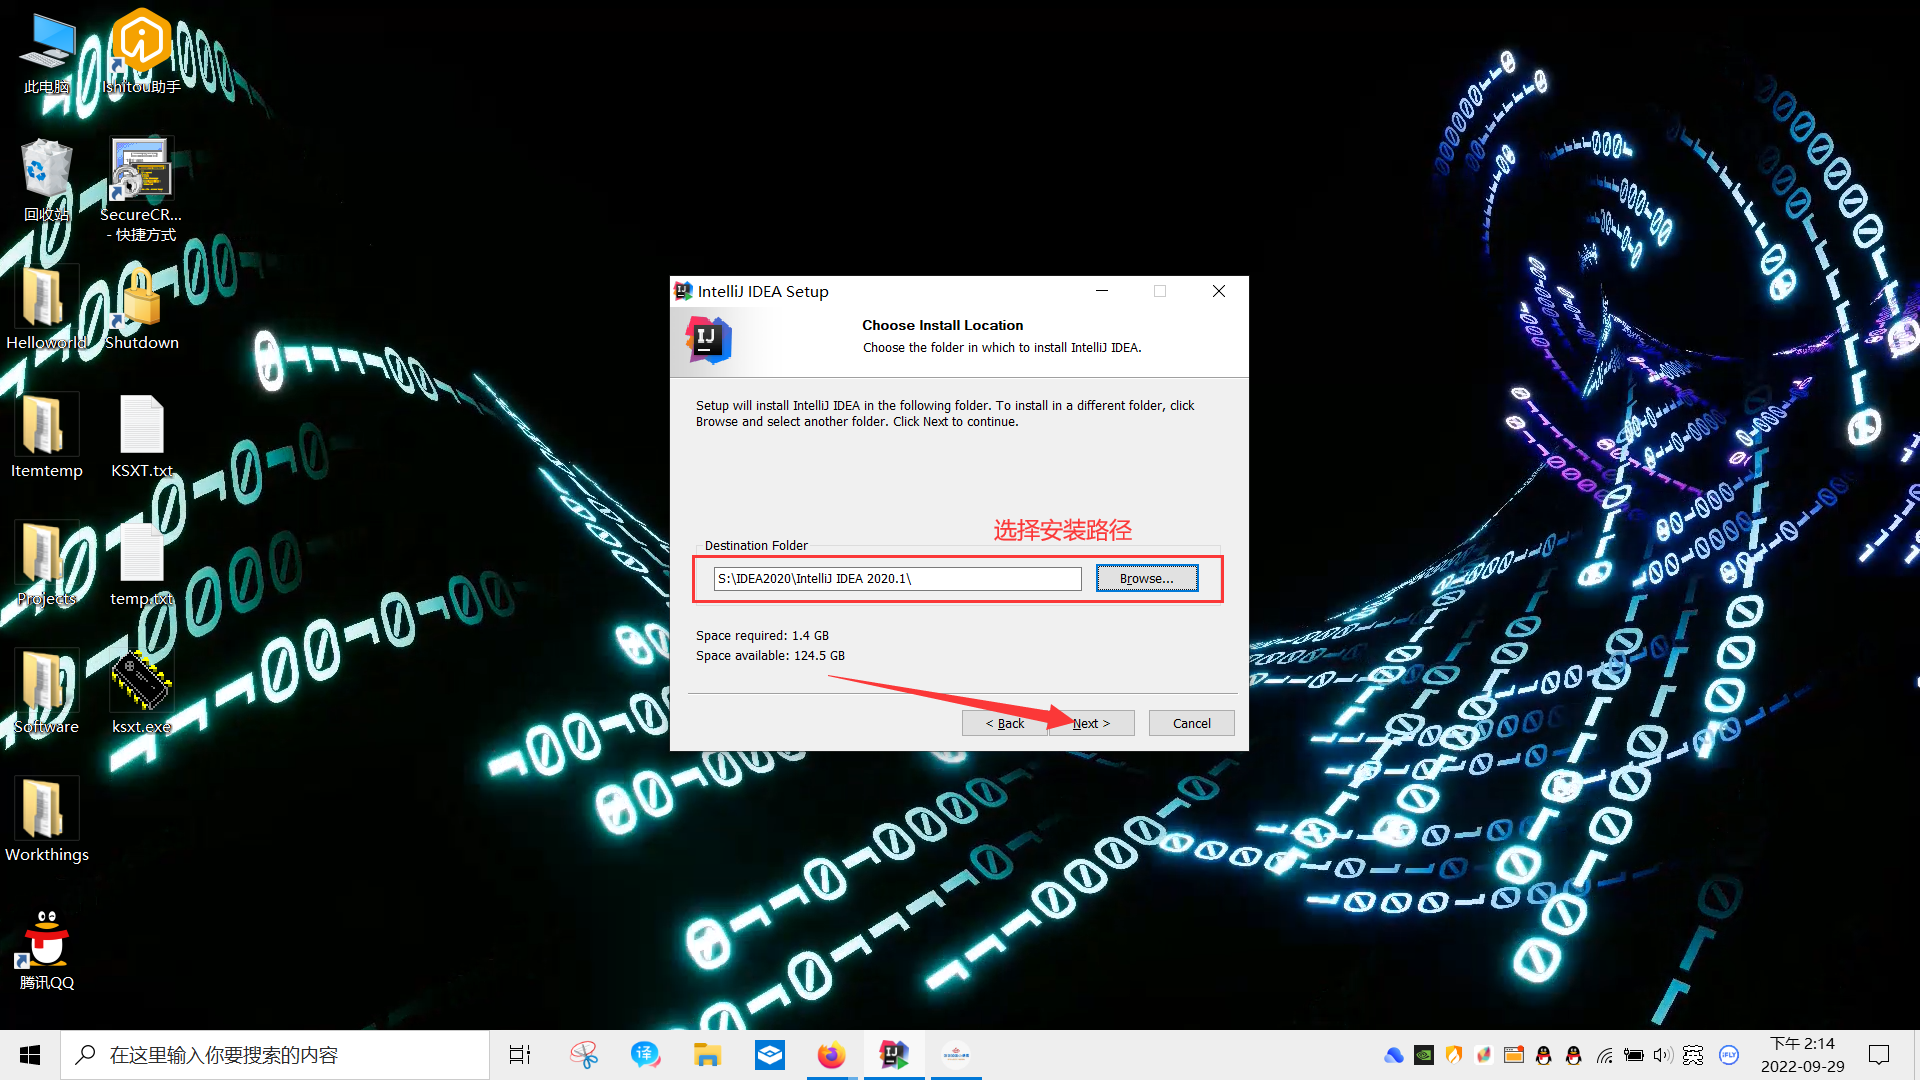Click the clock showing 2:14
Screen dimensions: 1920x1080
click(1802, 1055)
